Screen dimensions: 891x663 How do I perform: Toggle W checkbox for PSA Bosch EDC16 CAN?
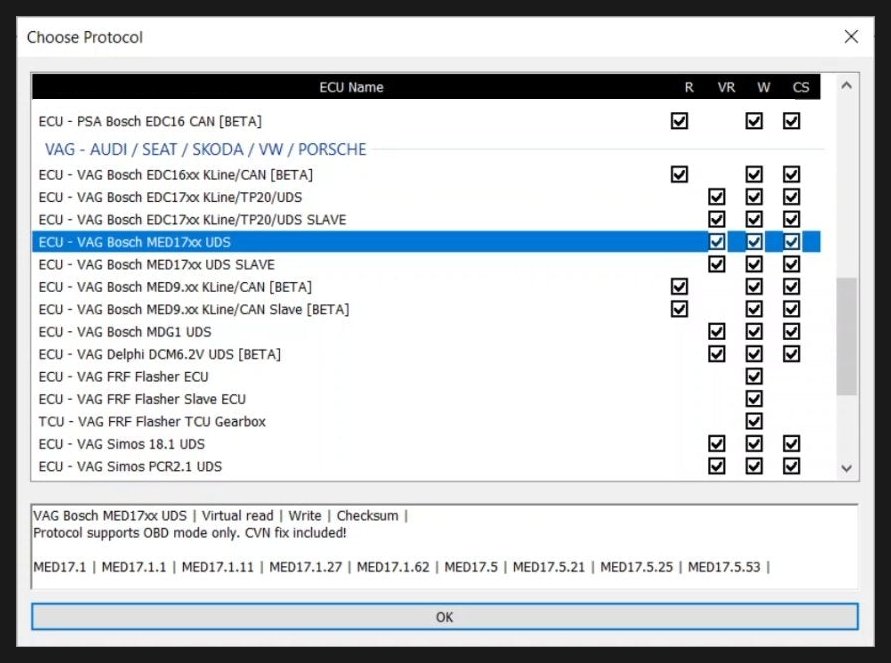coord(754,121)
